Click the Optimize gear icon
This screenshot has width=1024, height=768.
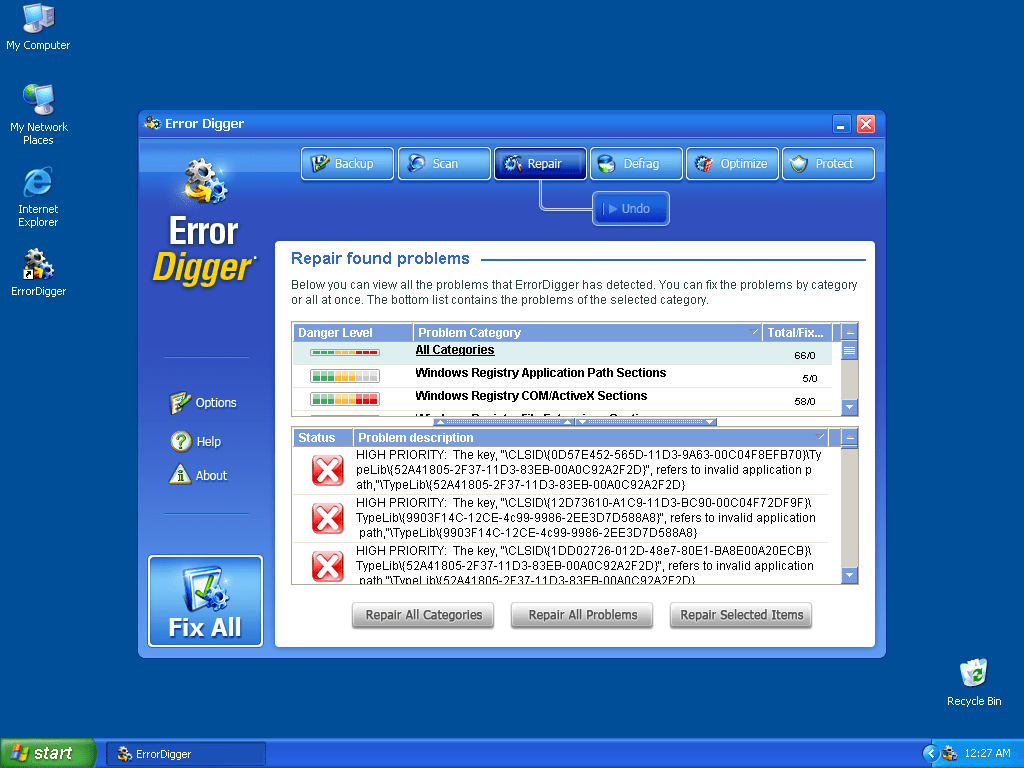click(704, 164)
